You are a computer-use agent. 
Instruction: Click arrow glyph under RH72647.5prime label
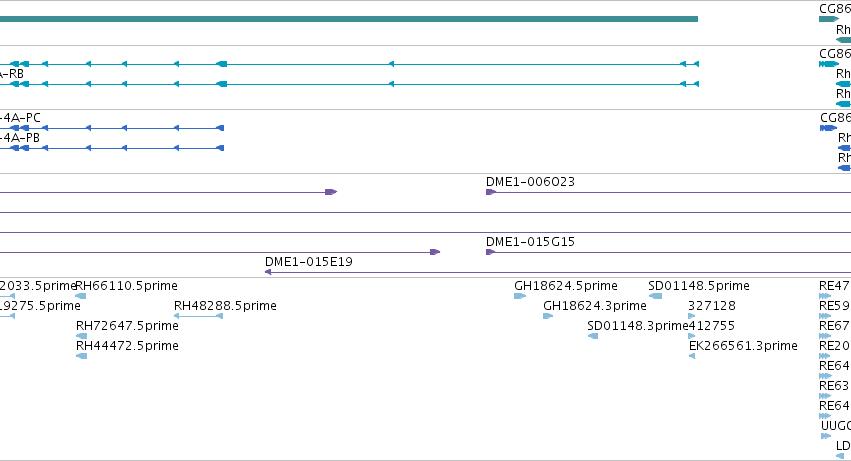[x=81, y=336]
